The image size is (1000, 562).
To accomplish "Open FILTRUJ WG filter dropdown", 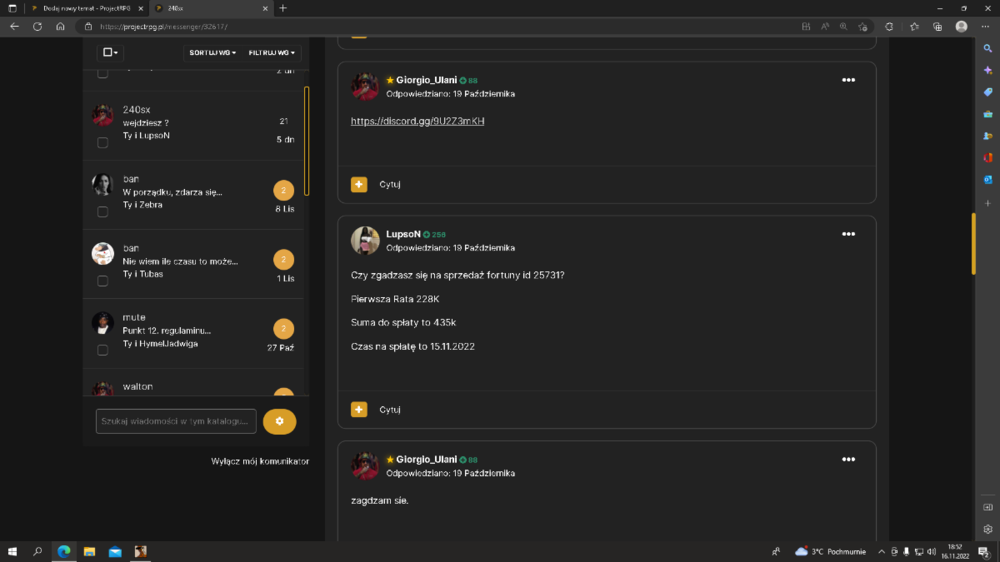I will 272,52.
